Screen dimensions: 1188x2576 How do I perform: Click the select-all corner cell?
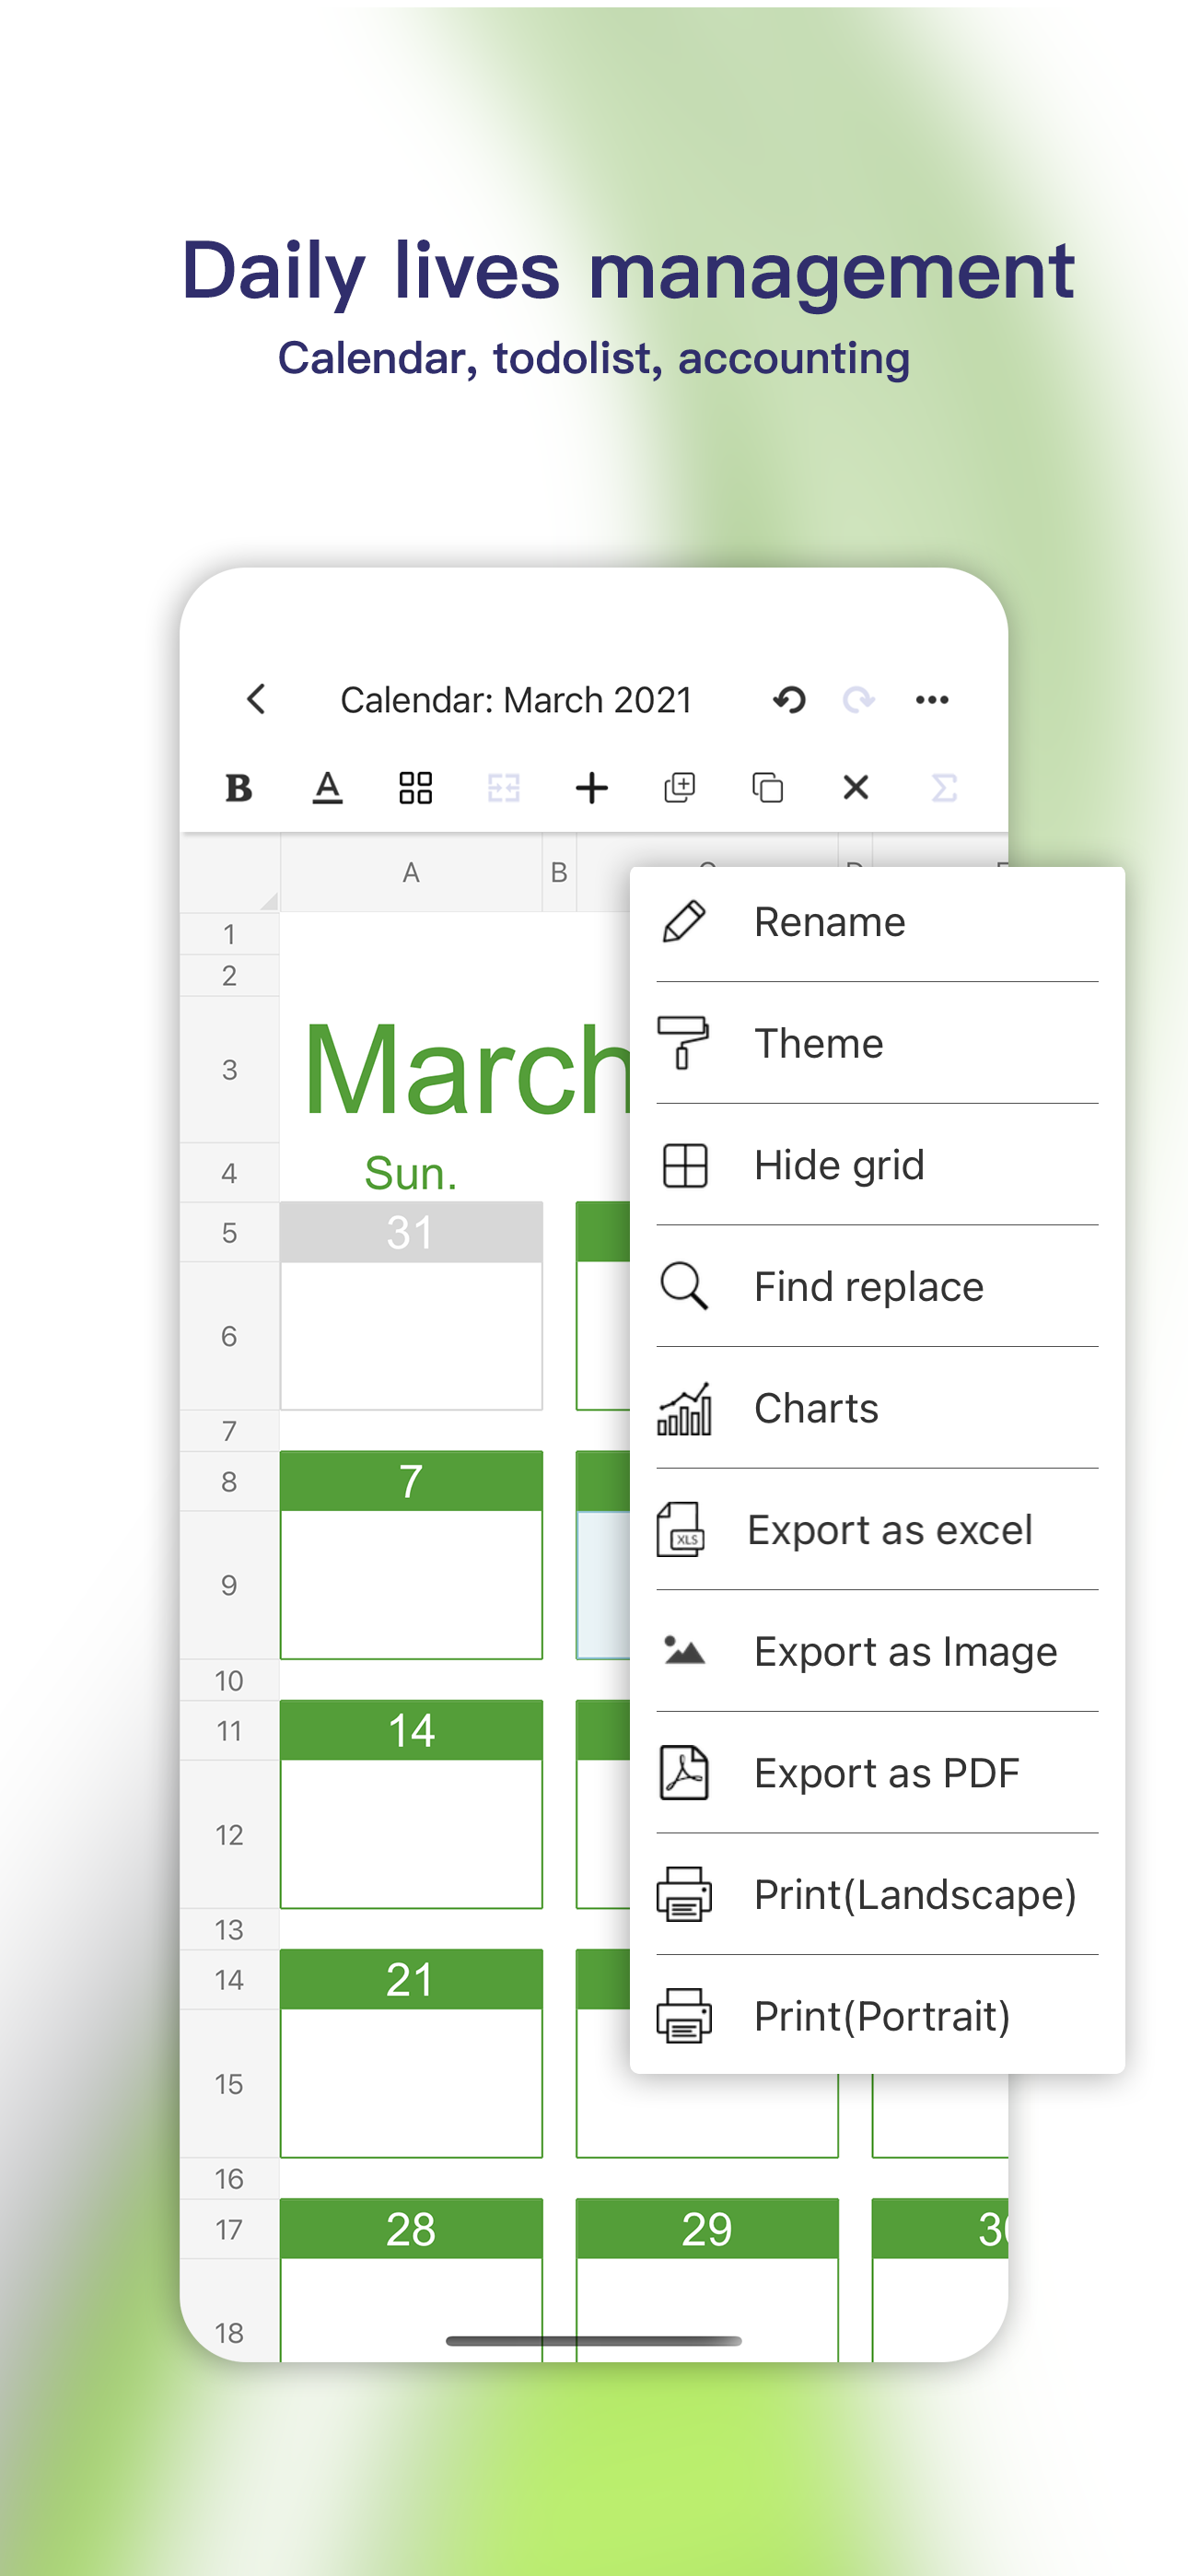point(230,873)
